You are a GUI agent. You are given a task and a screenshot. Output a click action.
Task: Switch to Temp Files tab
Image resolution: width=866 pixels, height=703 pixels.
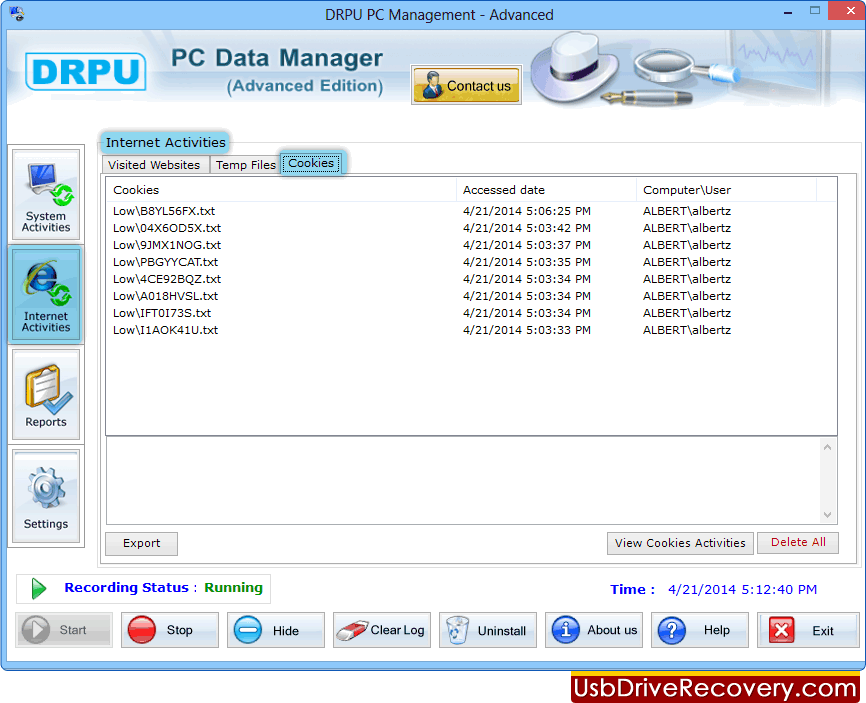(x=245, y=165)
